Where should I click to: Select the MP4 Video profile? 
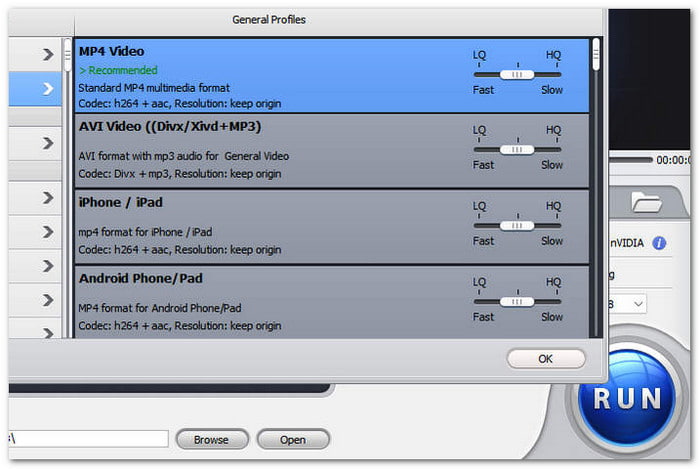(270, 76)
